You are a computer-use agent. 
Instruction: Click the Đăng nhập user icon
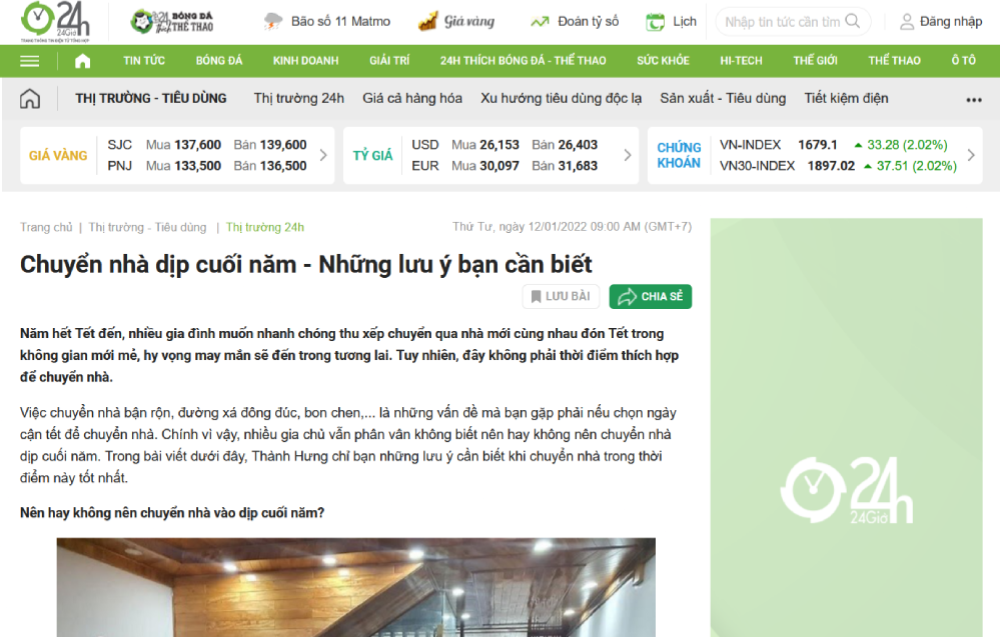pos(907,21)
